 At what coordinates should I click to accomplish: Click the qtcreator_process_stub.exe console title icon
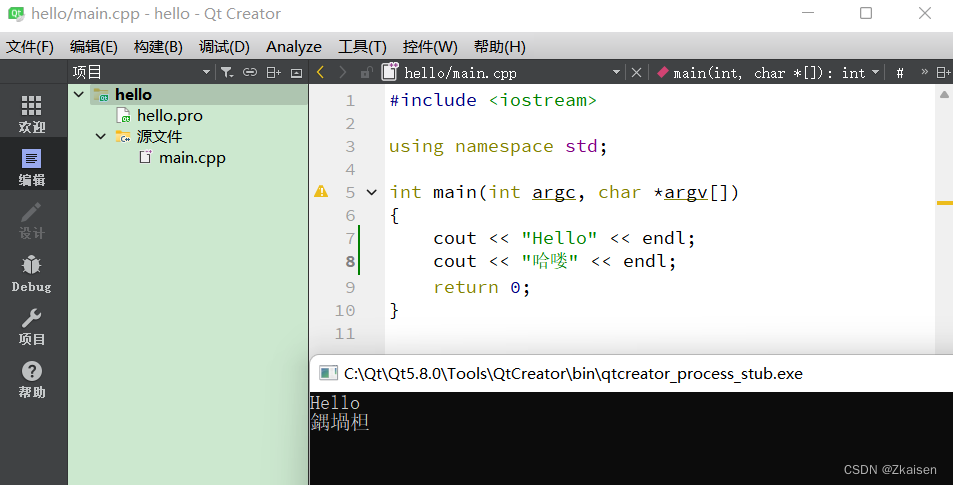point(328,373)
